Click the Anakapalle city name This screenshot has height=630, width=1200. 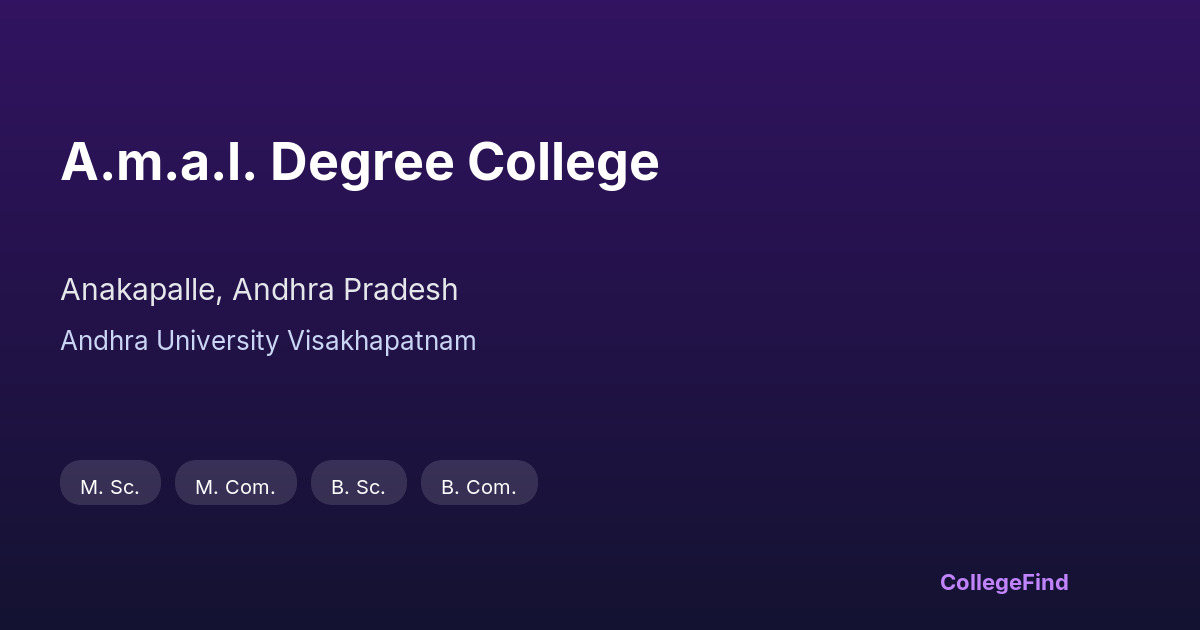coord(138,290)
